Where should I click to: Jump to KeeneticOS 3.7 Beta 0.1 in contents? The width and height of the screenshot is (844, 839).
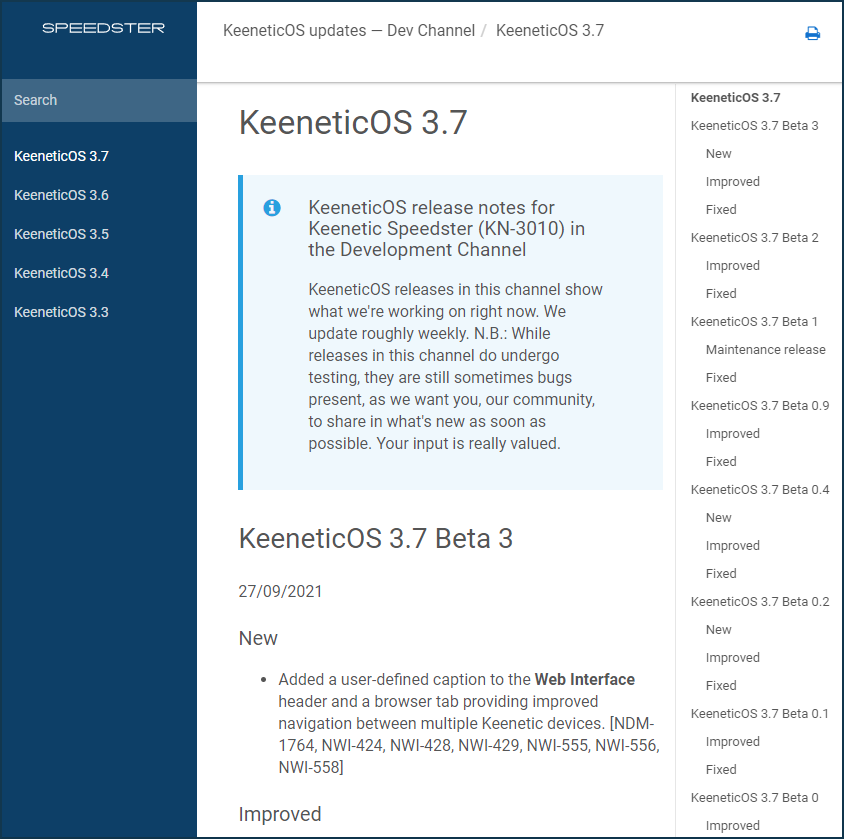coord(759,713)
